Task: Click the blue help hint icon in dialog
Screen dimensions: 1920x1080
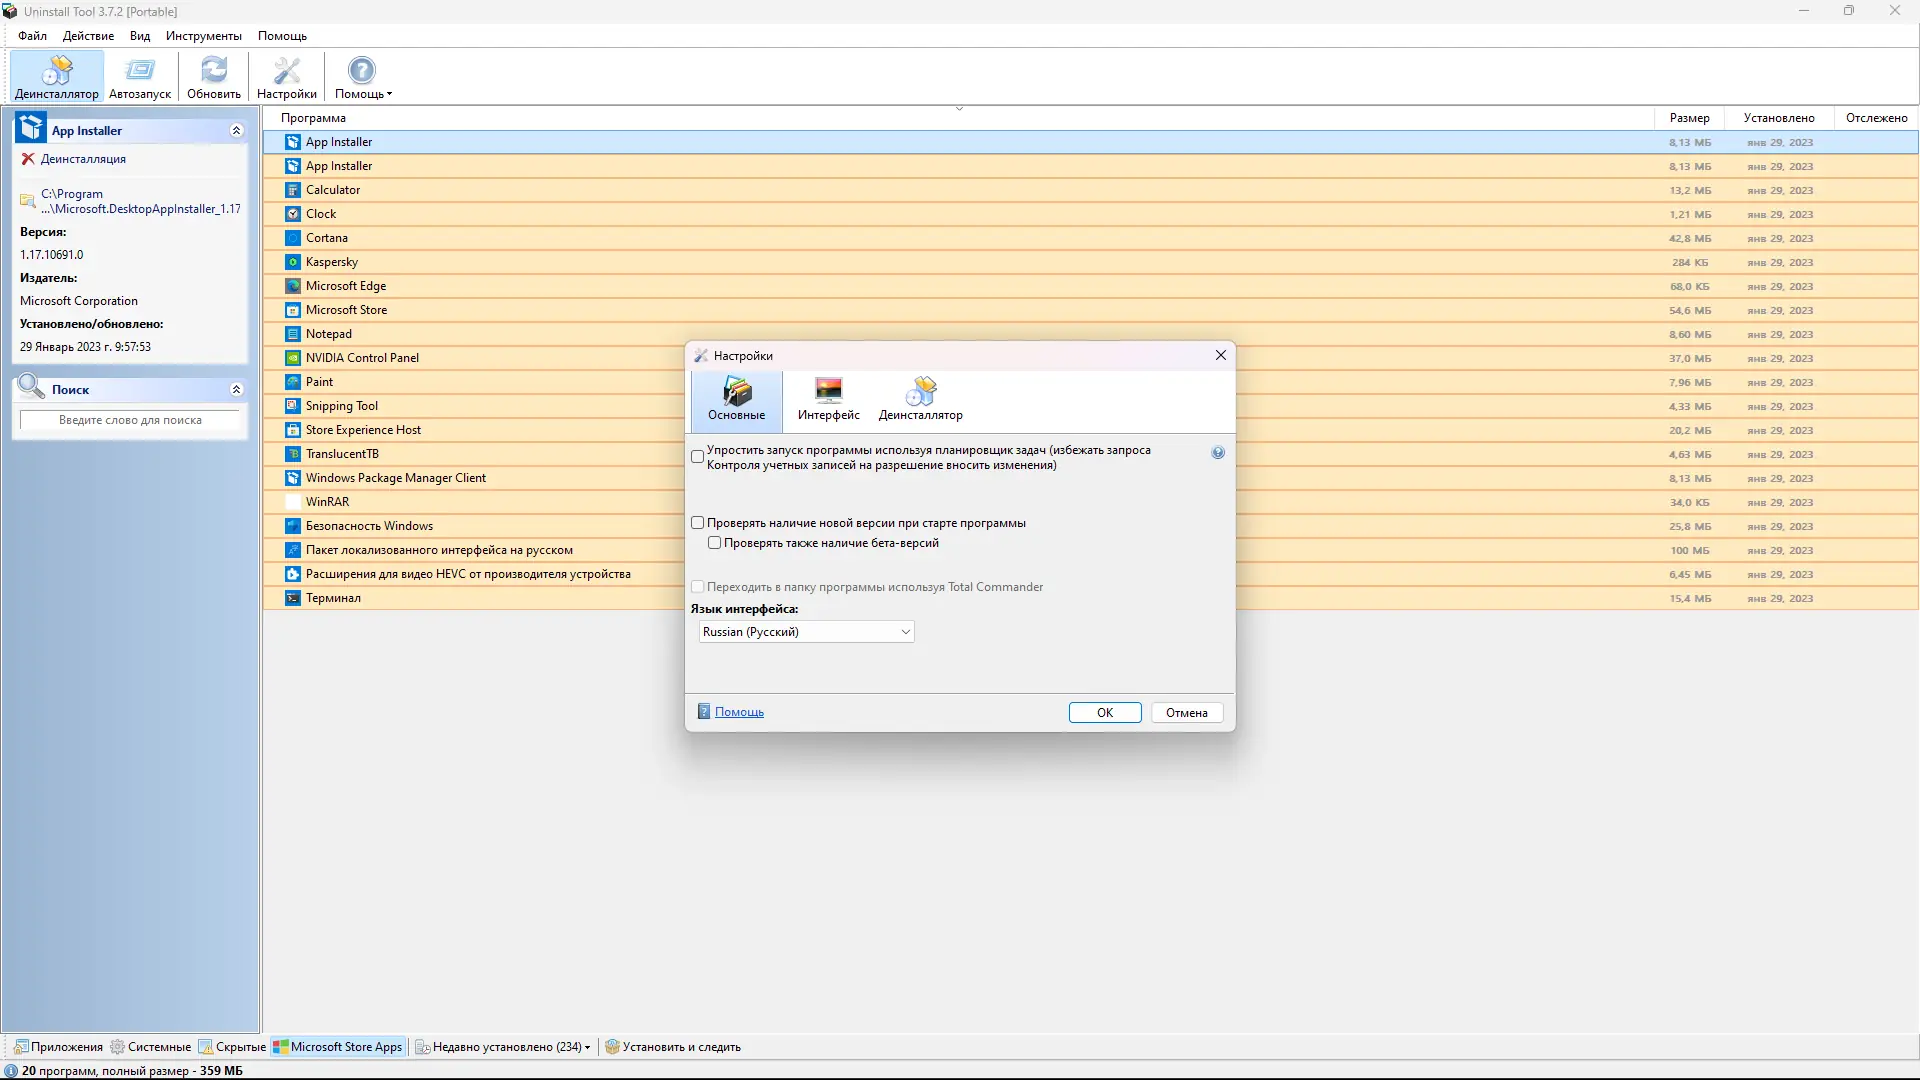Action: point(1218,453)
